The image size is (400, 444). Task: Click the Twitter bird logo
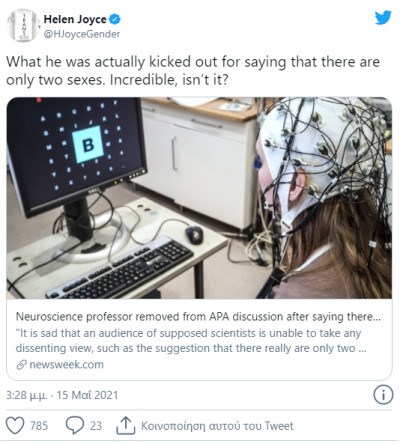383,18
